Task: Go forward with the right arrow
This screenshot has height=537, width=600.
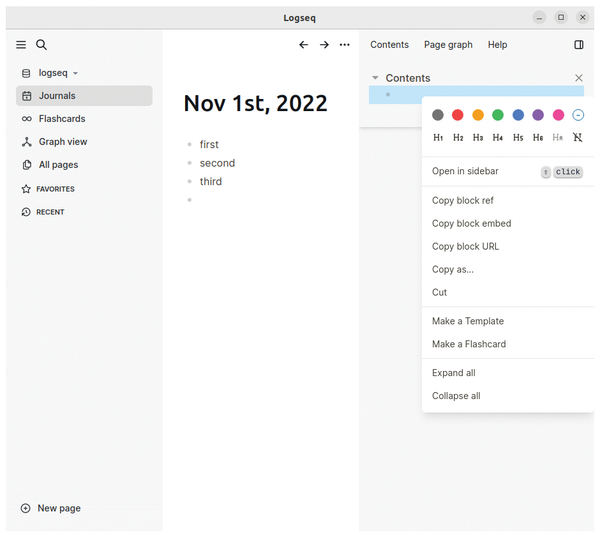Action: [x=324, y=45]
